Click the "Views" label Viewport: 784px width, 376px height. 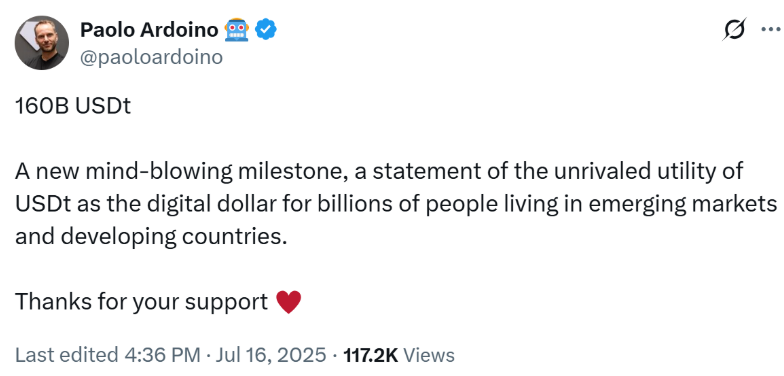(x=428, y=355)
